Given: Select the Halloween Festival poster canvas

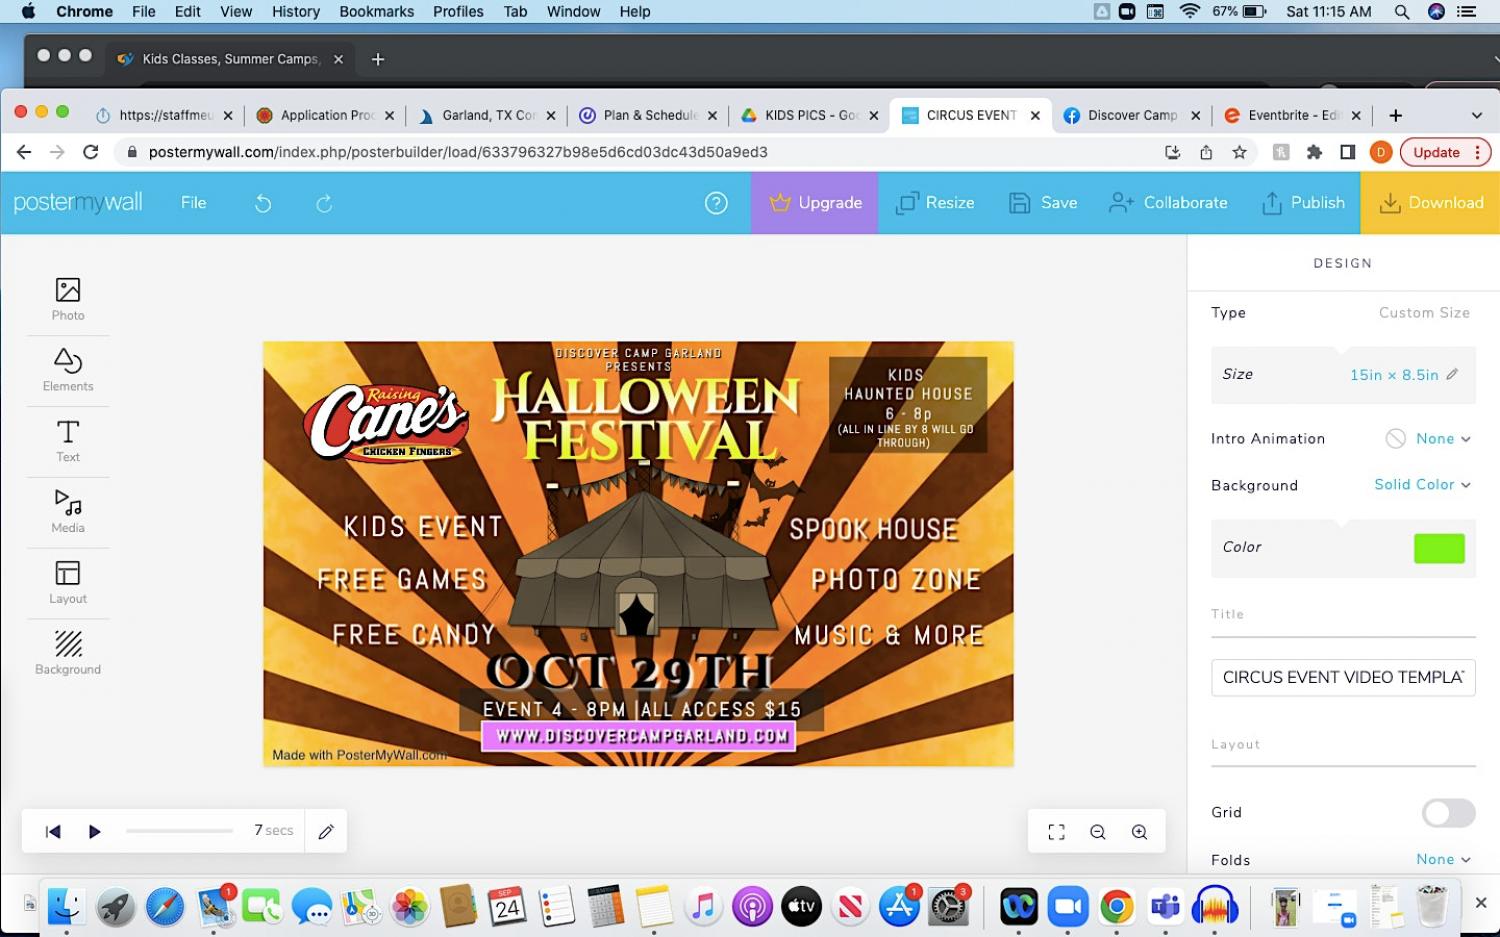Looking at the screenshot, I should [x=638, y=554].
